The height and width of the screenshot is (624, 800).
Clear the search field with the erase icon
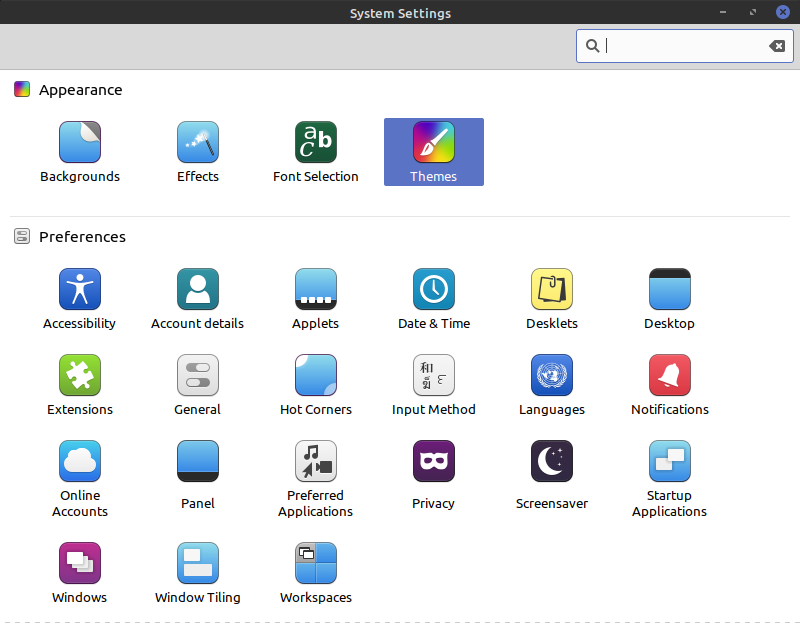(777, 45)
